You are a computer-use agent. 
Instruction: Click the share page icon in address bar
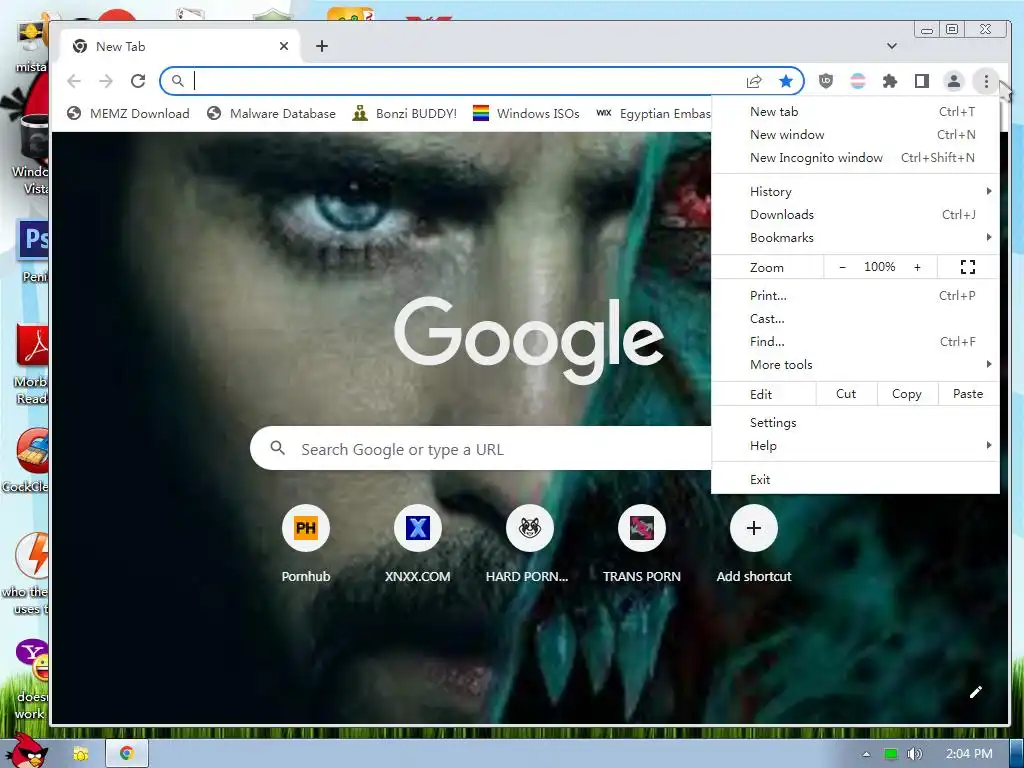(x=754, y=81)
